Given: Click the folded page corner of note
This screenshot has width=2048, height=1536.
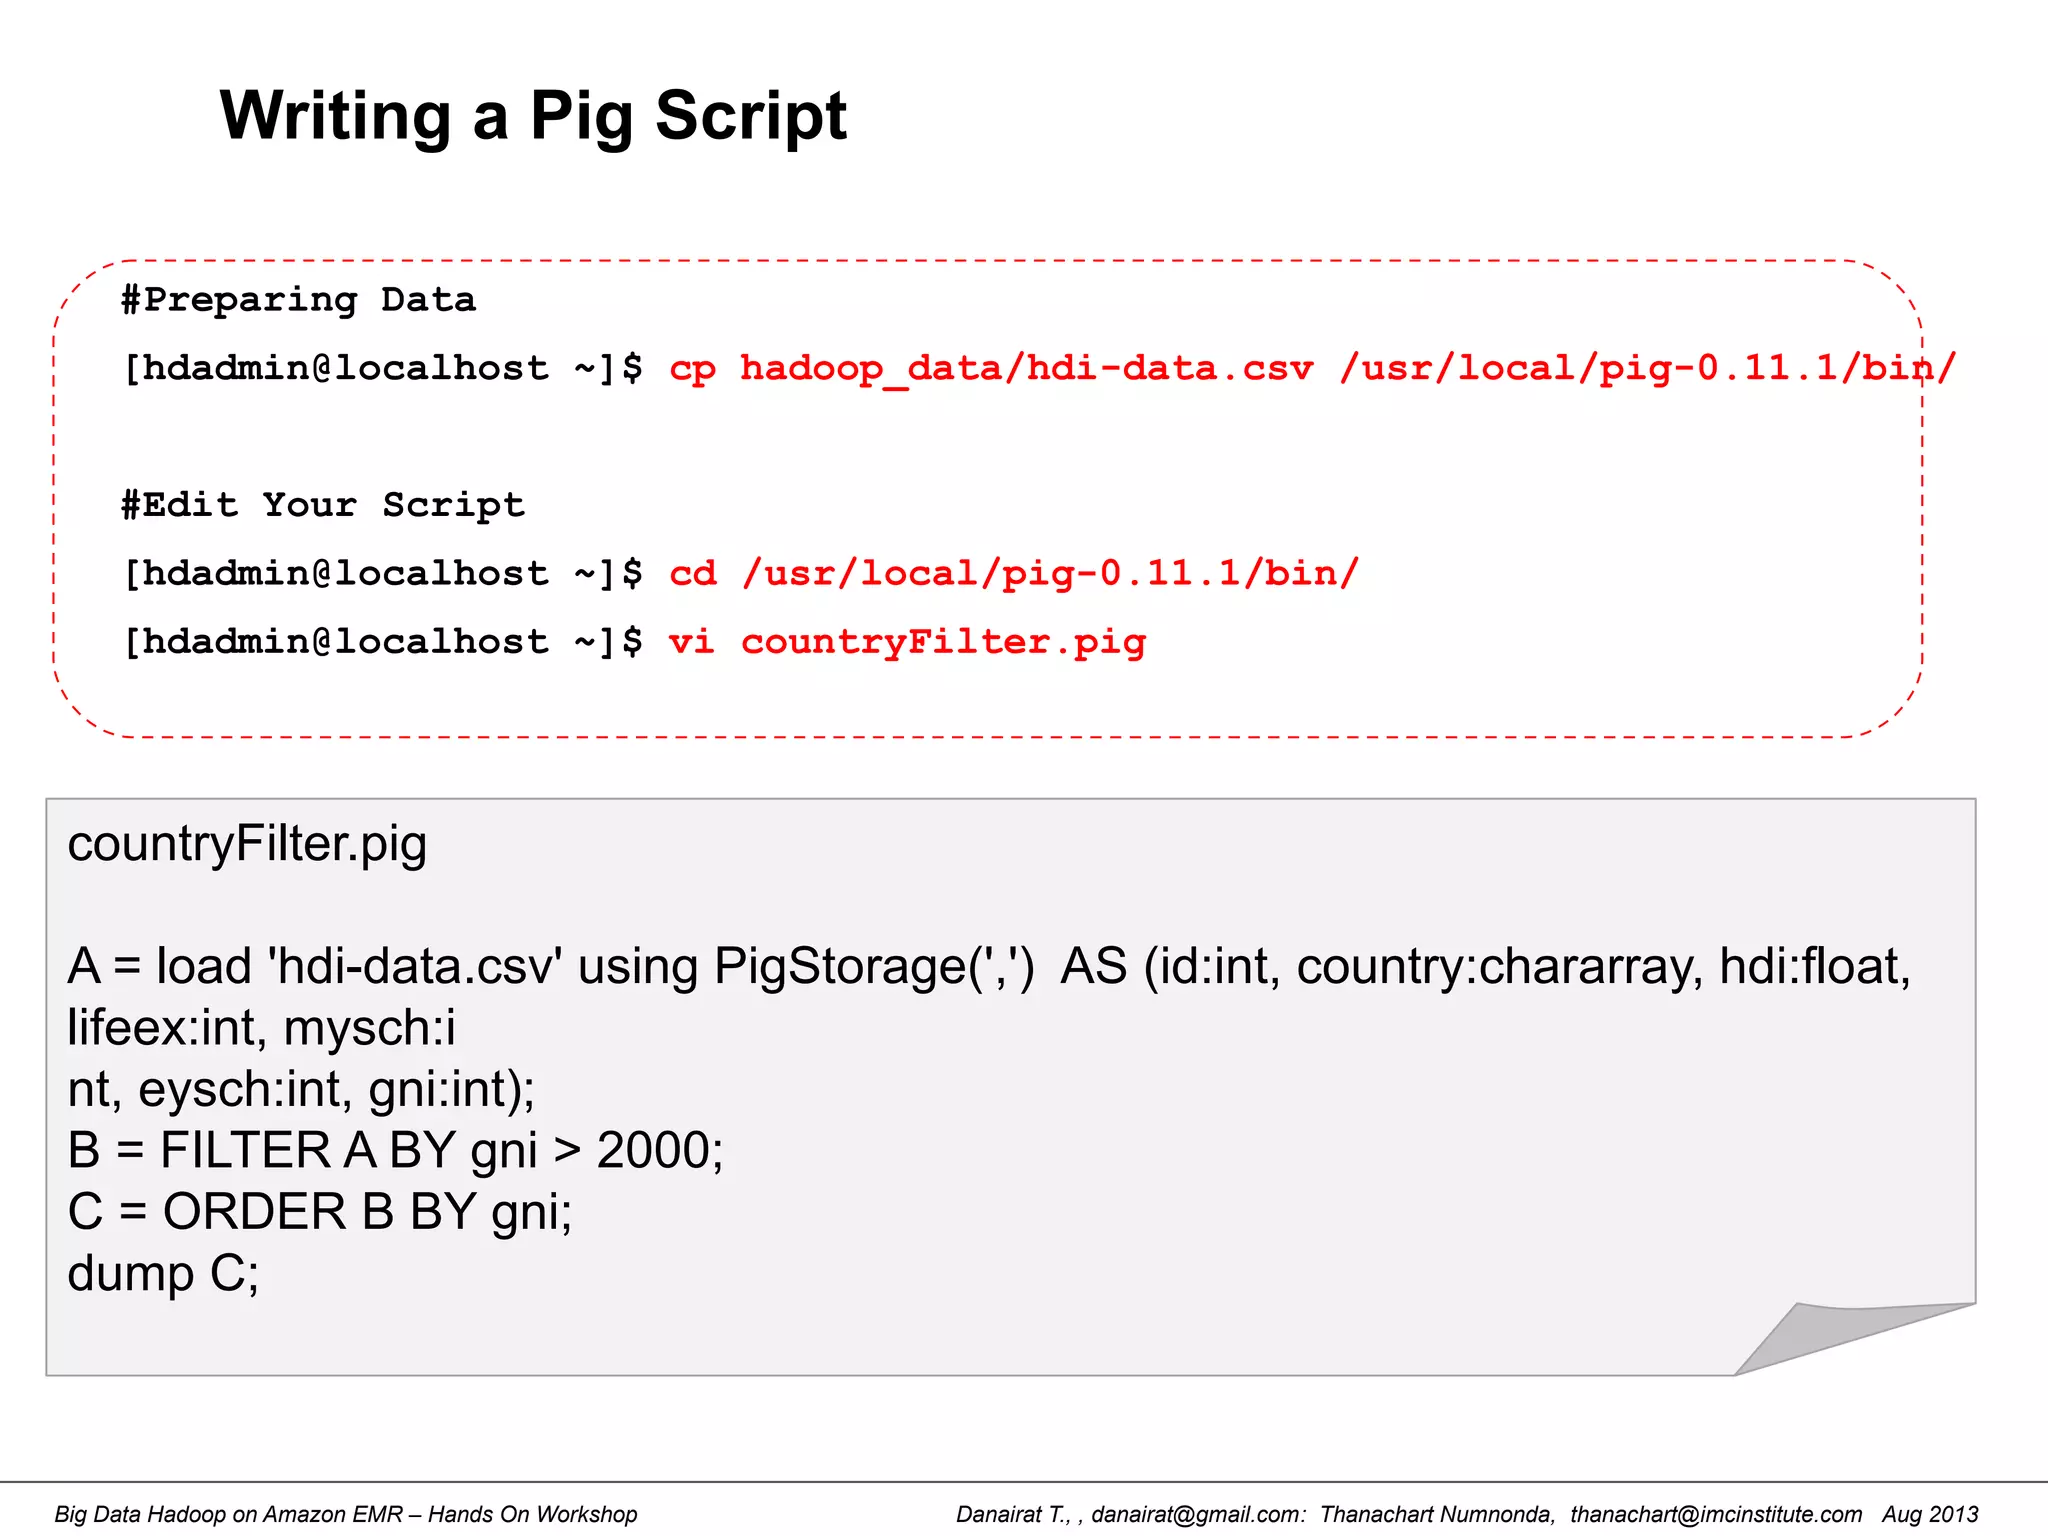Looking at the screenshot, I should [1840, 1338].
